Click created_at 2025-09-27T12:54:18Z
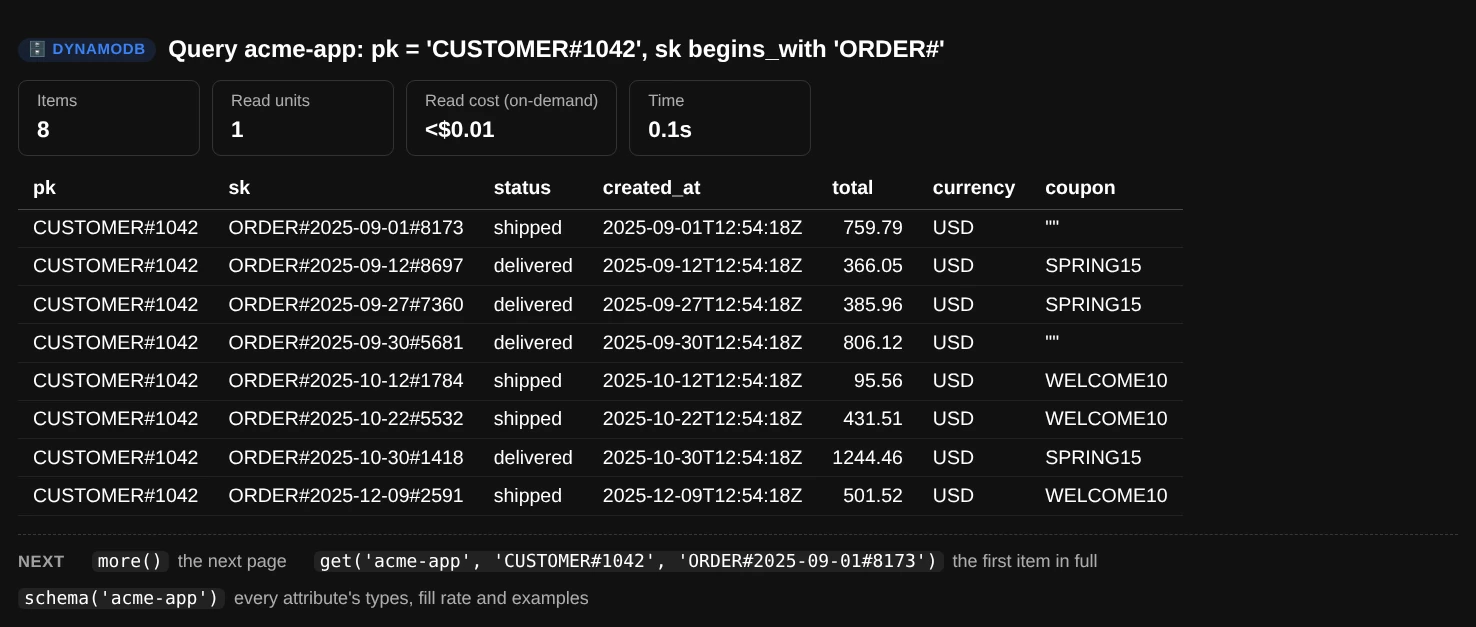Screen dimensions: 1476x627 (x=702, y=305)
